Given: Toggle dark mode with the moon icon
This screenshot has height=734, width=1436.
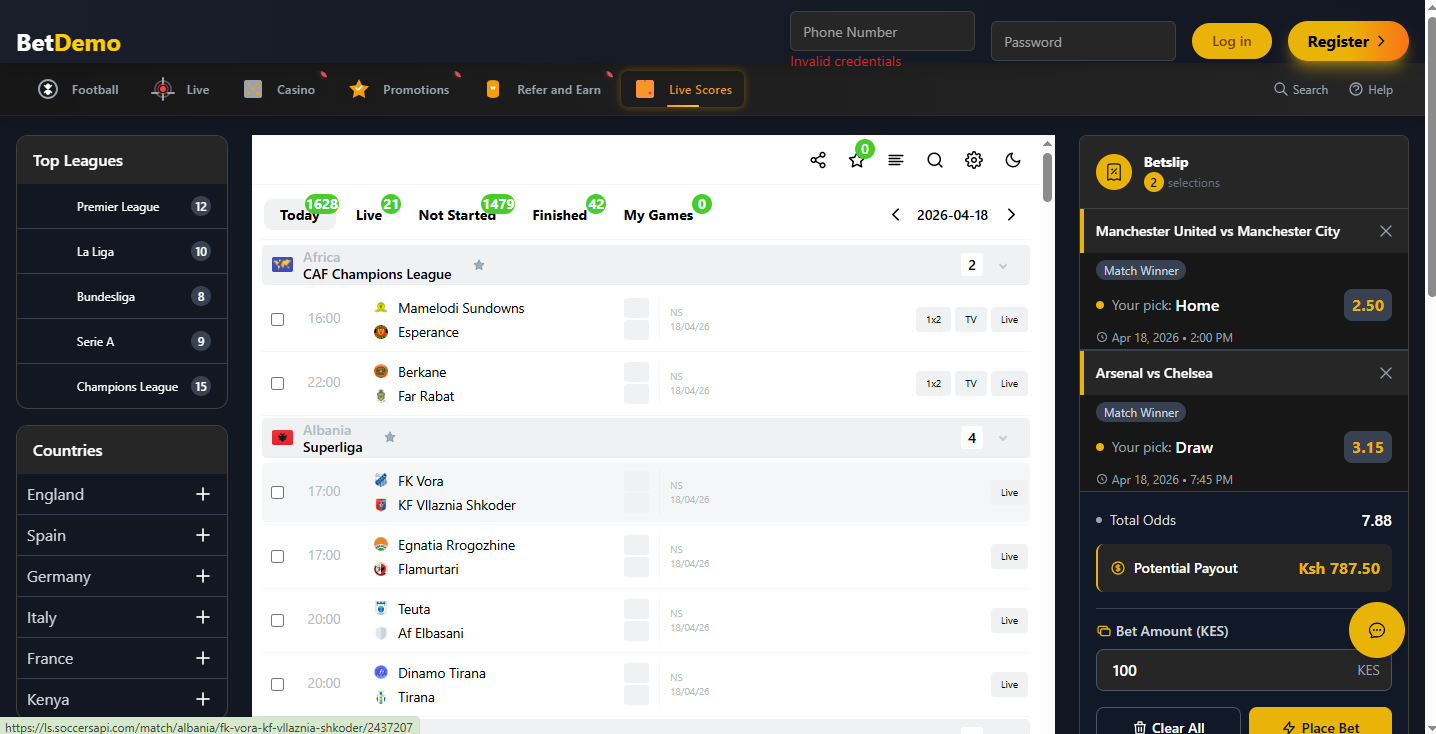Looking at the screenshot, I should 1013,159.
